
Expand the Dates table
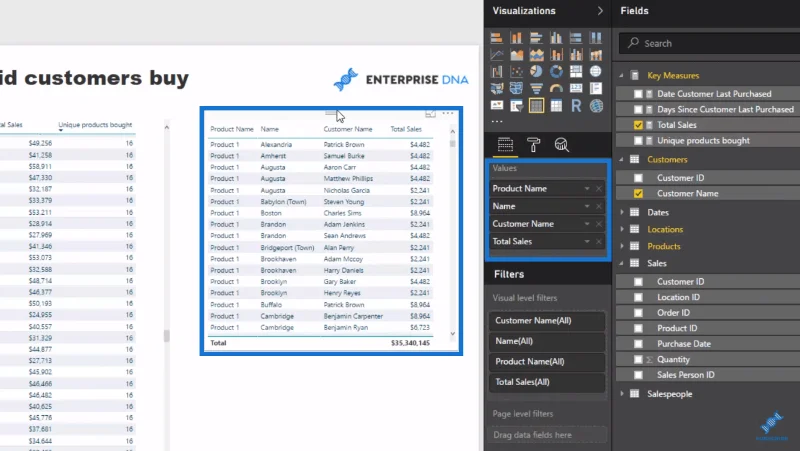pyautogui.click(x=621, y=212)
